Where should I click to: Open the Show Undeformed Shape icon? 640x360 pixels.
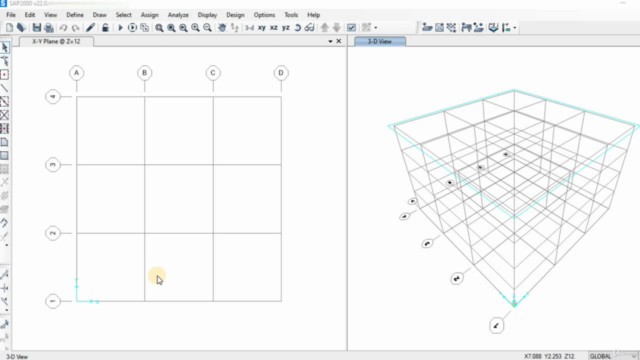427,28
